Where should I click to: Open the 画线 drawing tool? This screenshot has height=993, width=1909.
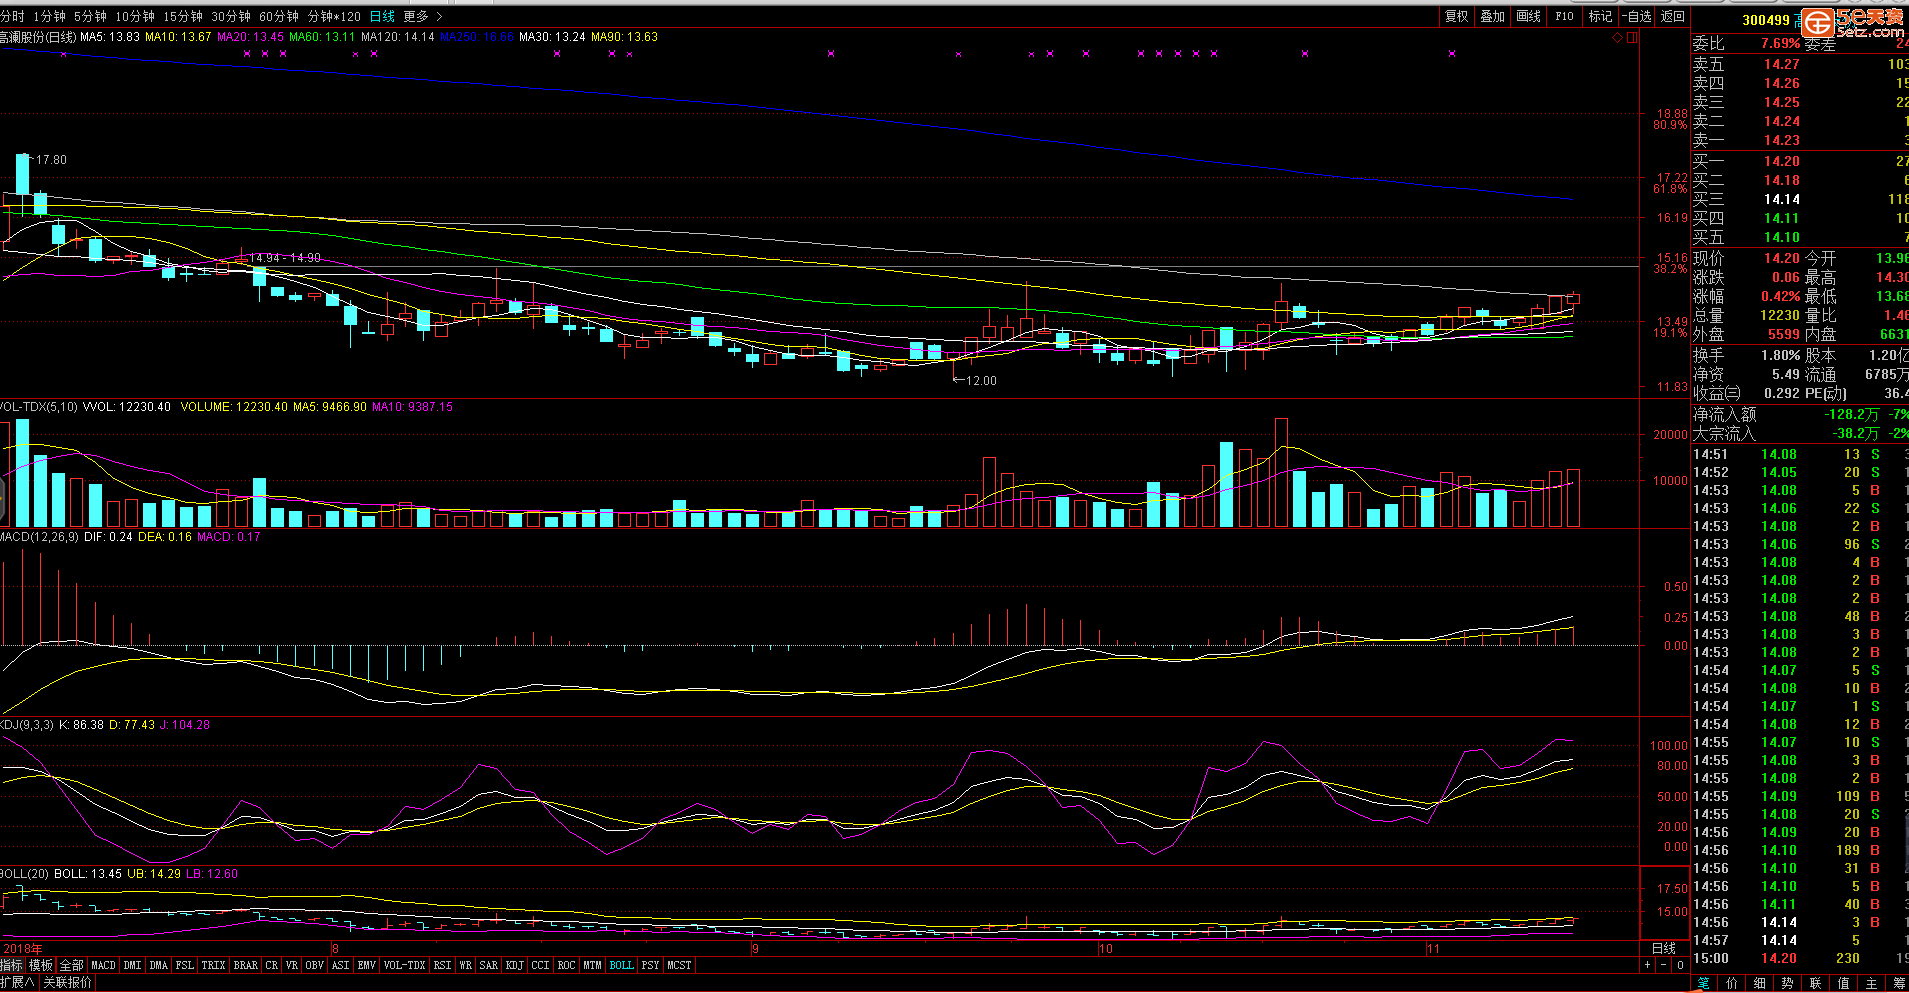[x=1528, y=16]
